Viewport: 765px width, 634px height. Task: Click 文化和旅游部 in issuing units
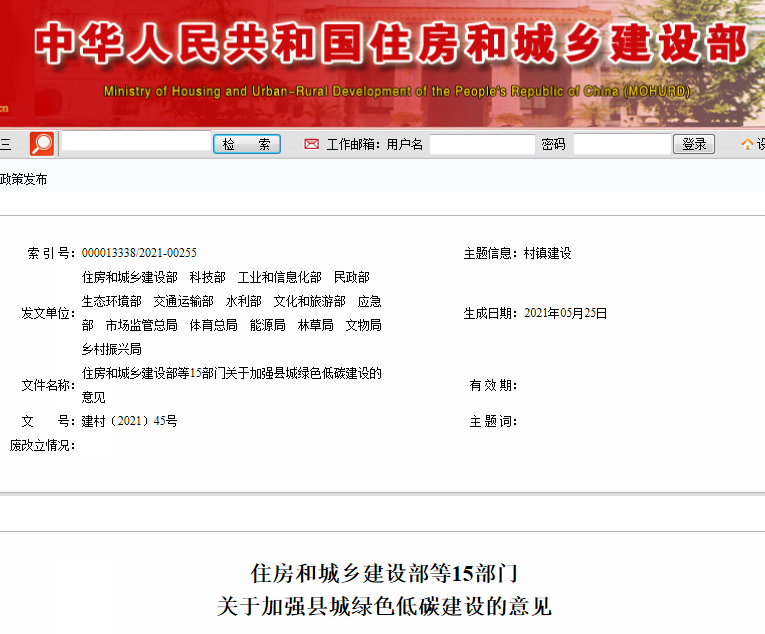click(x=310, y=301)
